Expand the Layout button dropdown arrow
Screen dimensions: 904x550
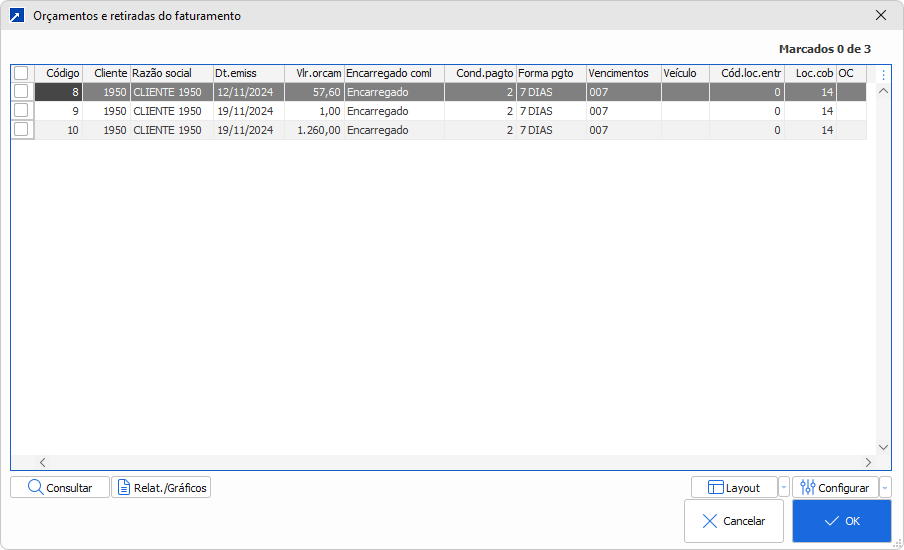[784, 487]
